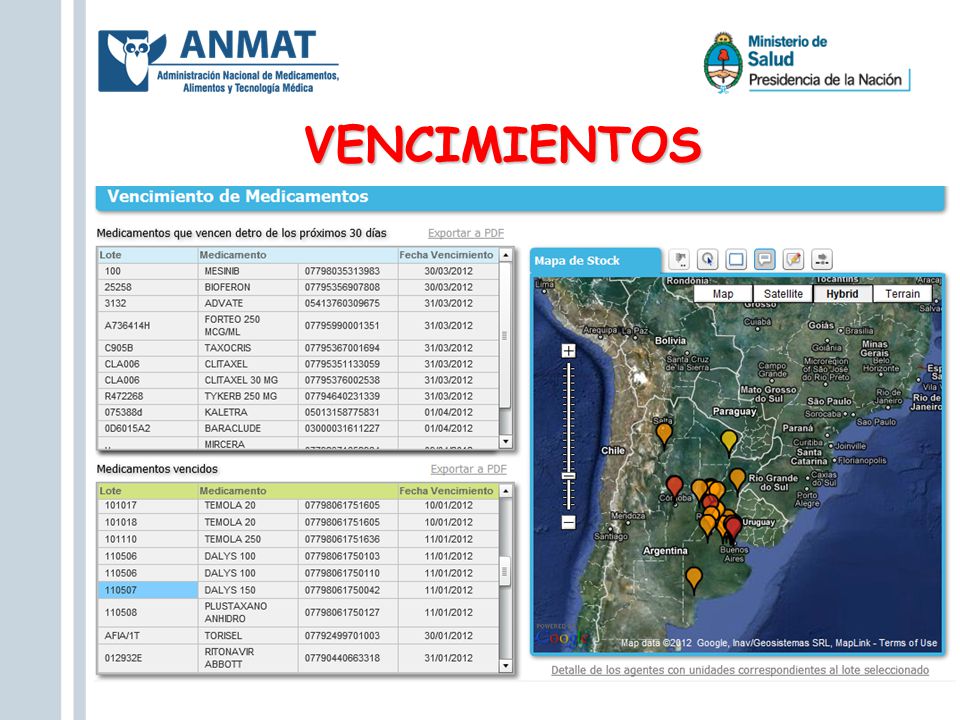The image size is (960, 720).
Task: Select the FORTEO 250 MCG/ML row
Action: pos(298,326)
